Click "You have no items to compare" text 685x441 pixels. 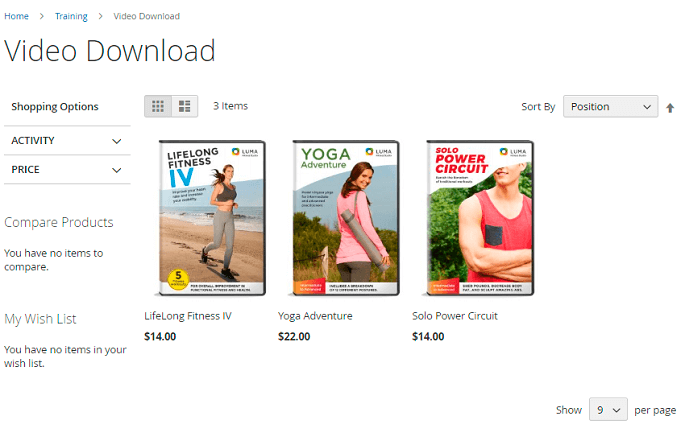point(53,260)
